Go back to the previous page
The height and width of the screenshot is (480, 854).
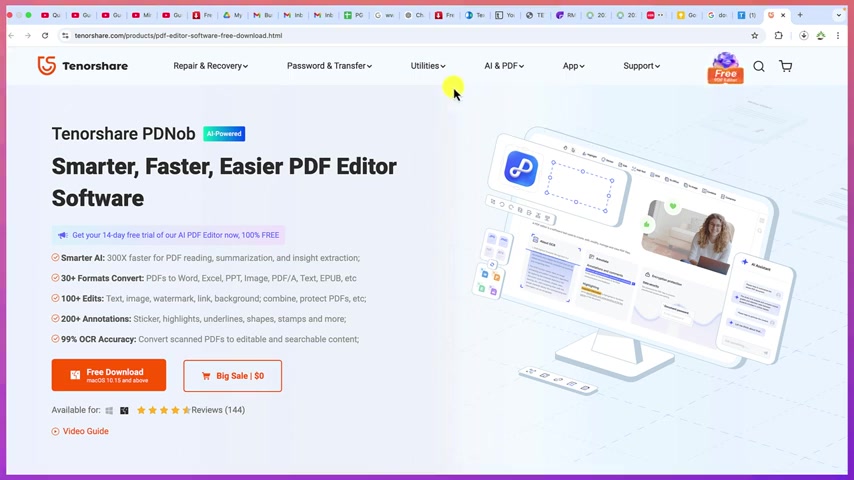pyautogui.click(x=11, y=35)
